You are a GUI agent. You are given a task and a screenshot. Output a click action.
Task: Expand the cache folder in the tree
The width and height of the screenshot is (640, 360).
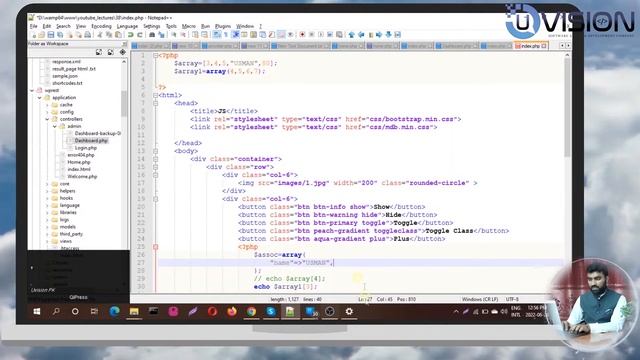pos(47,105)
